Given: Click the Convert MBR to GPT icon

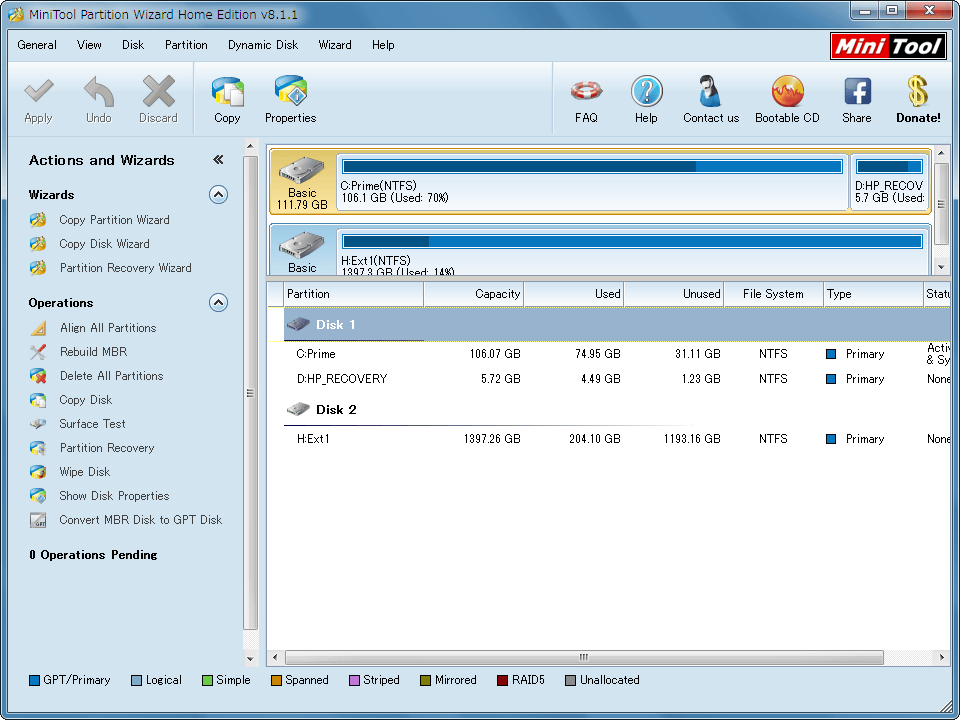Looking at the screenshot, I should click(38, 520).
